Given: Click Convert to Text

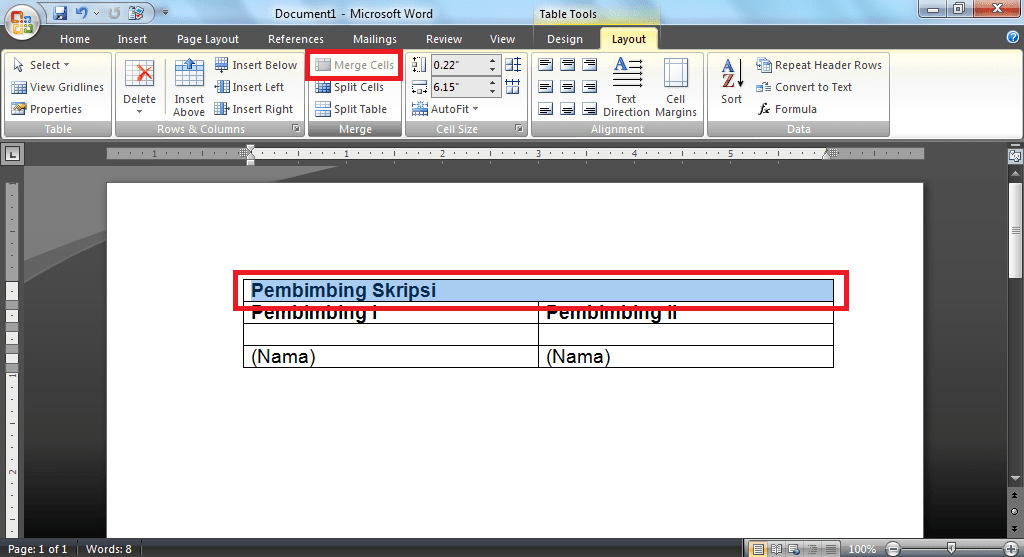Looking at the screenshot, I should [x=804, y=87].
